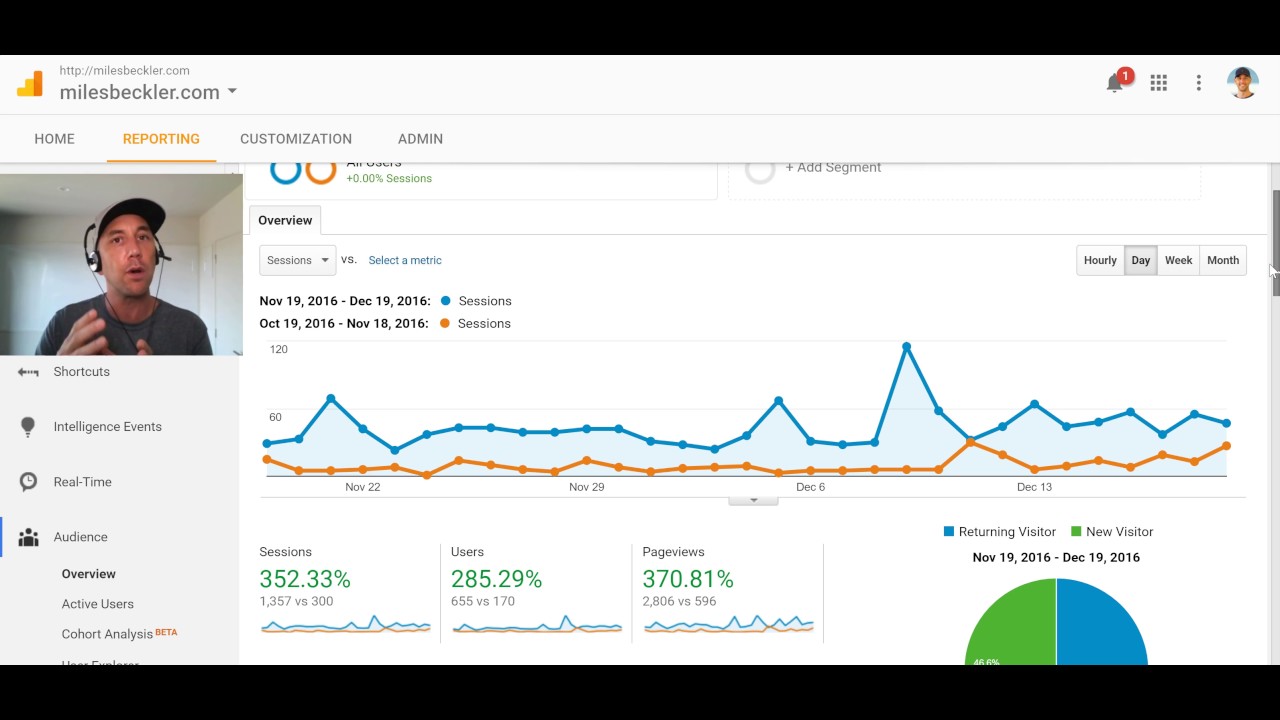Screen dimensions: 1280x720
Task: Switch to the CUSTOMIZATION tab
Action: pyautogui.click(x=296, y=139)
